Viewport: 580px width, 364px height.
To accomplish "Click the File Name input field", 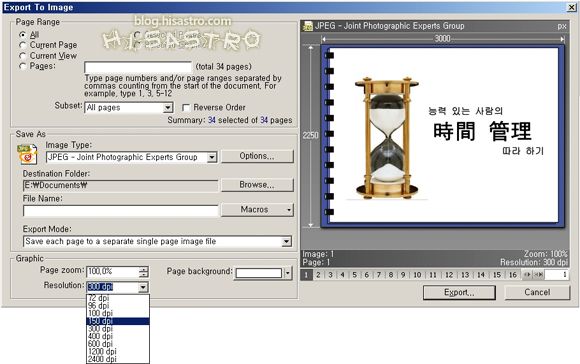I will point(121,211).
